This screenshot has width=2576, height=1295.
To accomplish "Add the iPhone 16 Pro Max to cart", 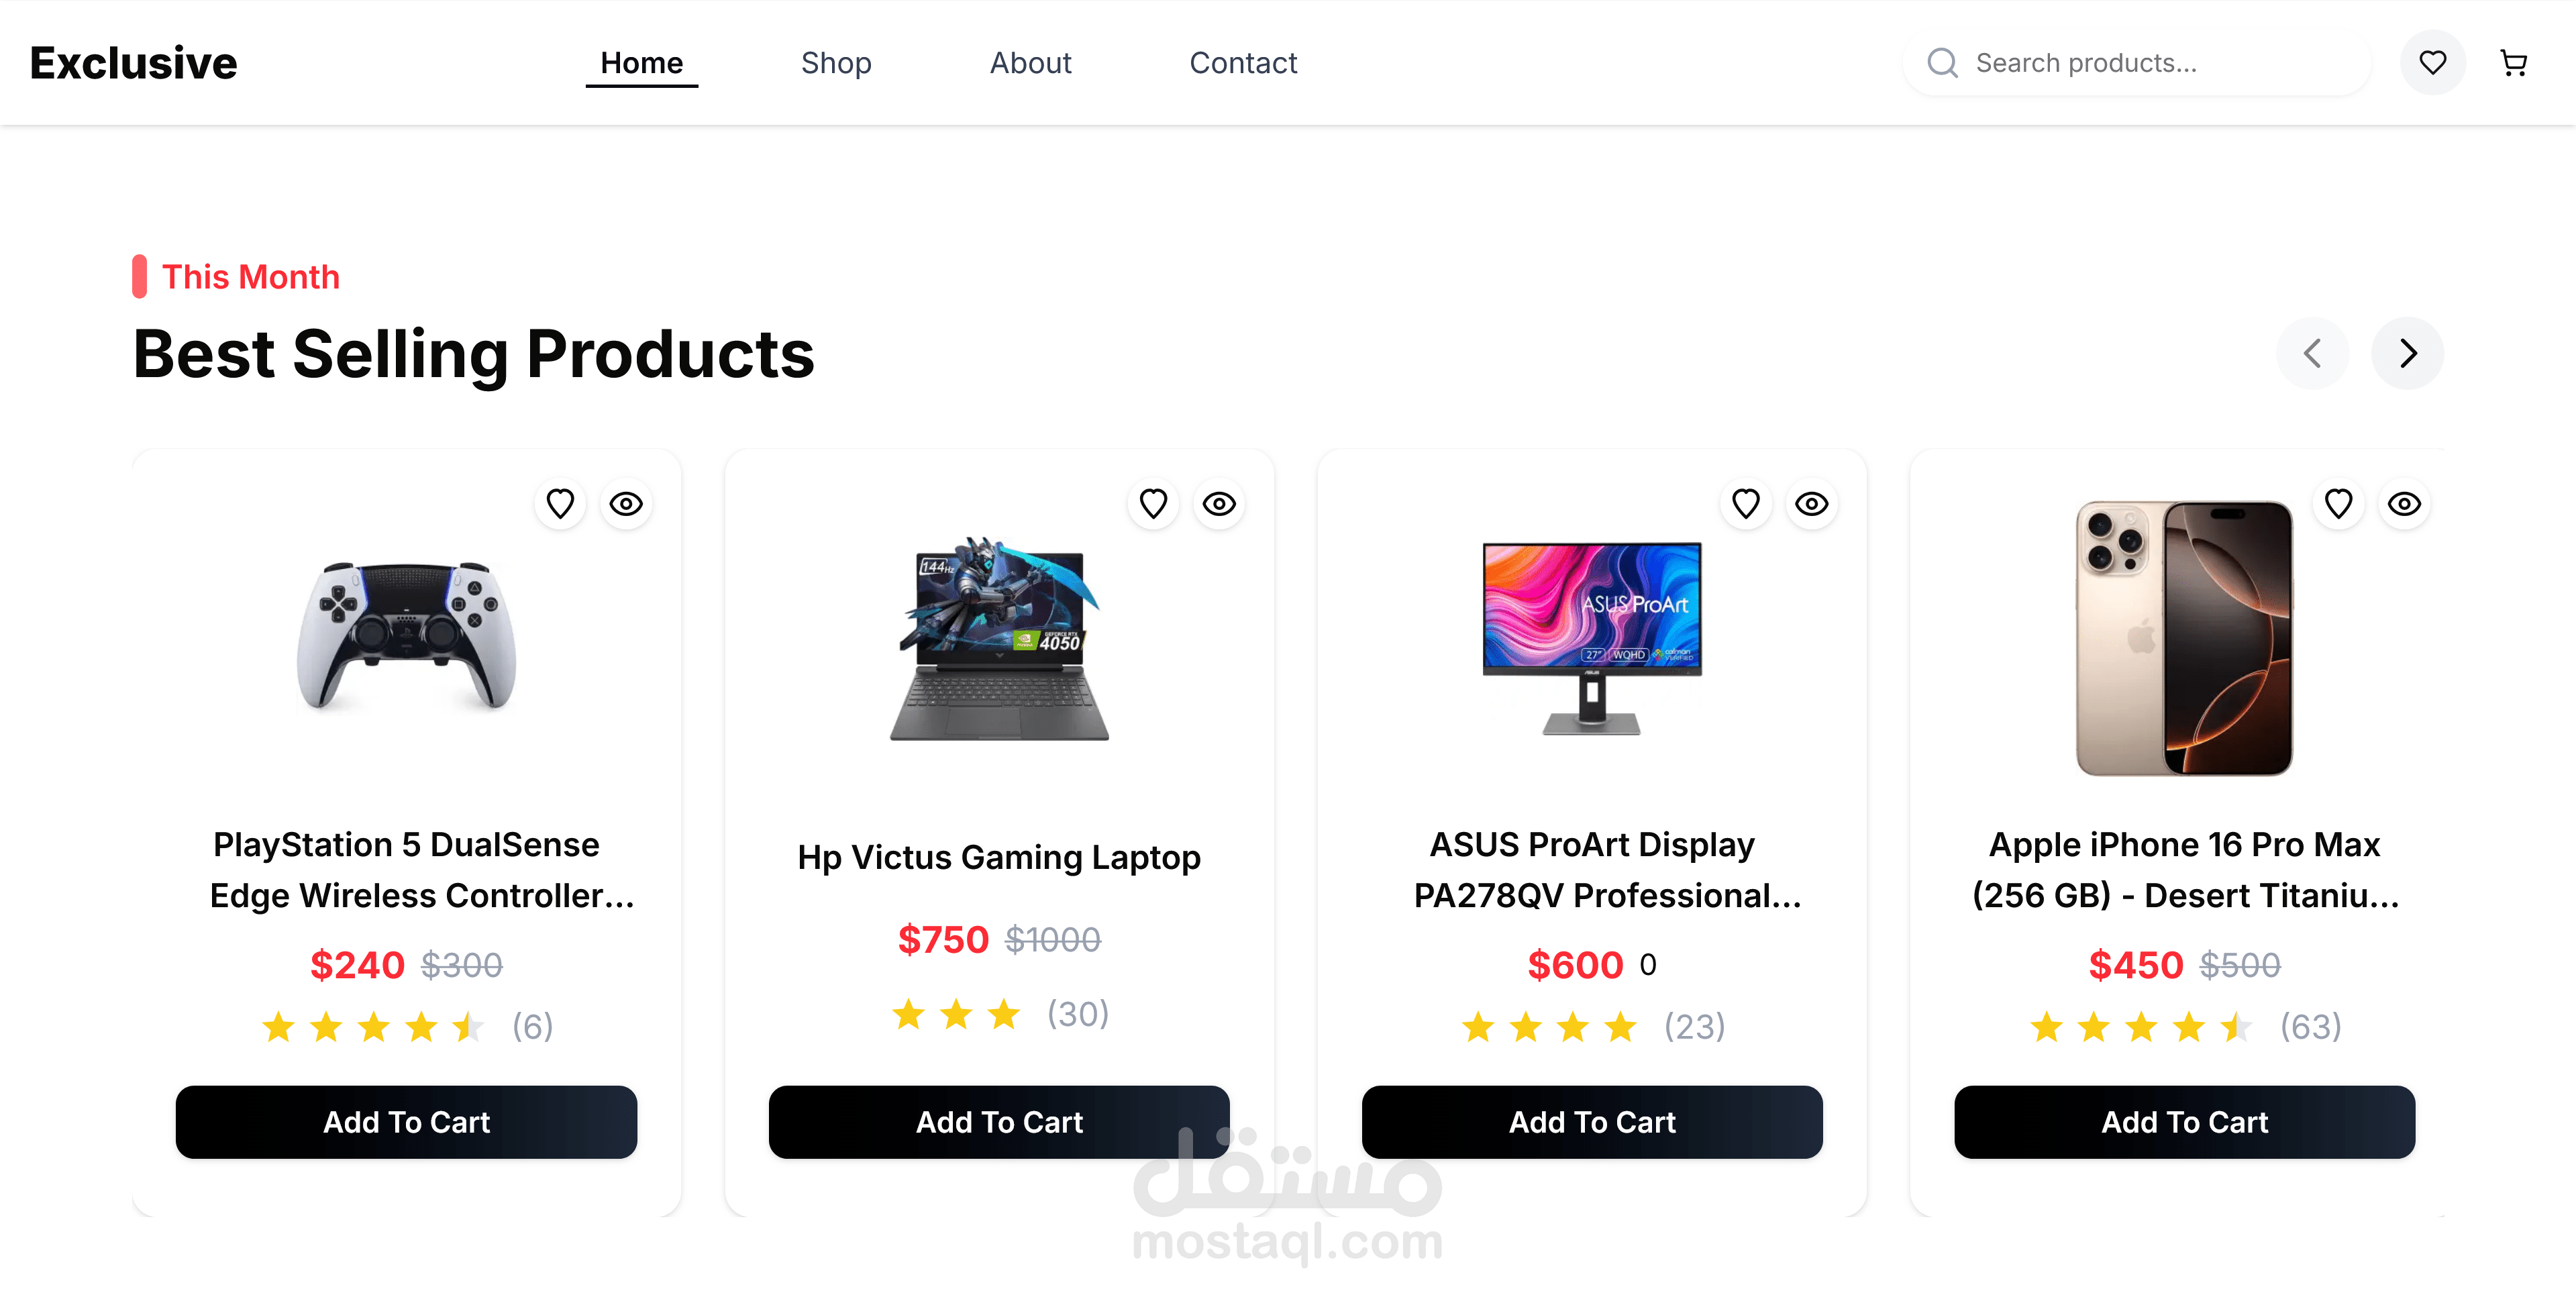I will [x=2184, y=1122].
